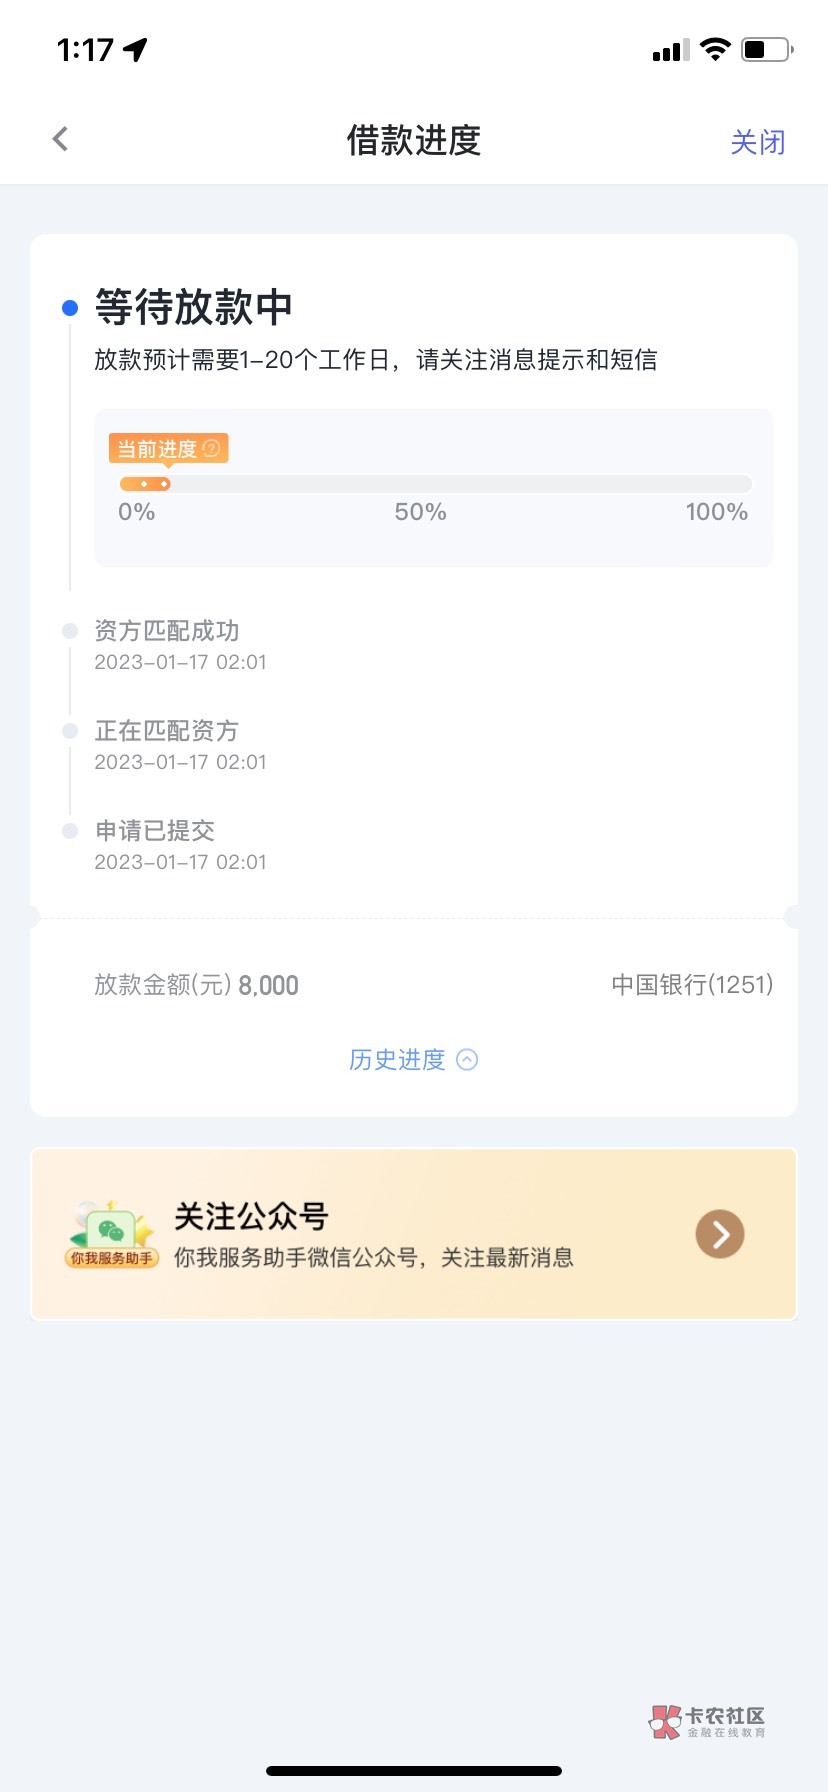Tap the question mark beside 当前进度

(211, 448)
